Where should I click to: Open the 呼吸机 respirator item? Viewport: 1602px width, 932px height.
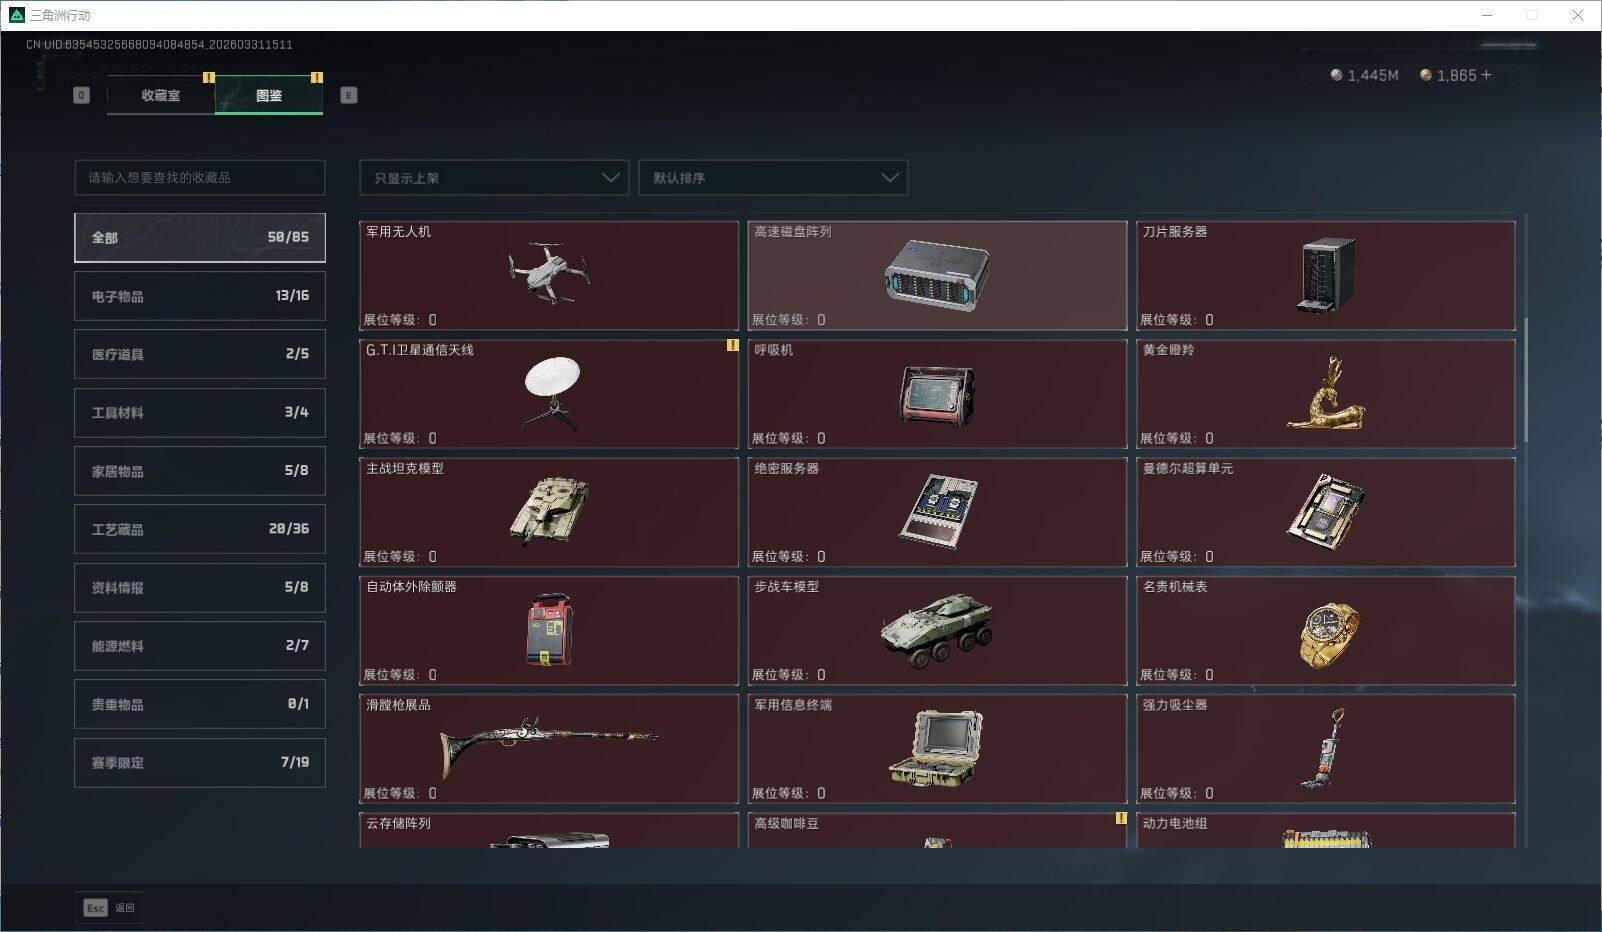(x=937, y=395)
